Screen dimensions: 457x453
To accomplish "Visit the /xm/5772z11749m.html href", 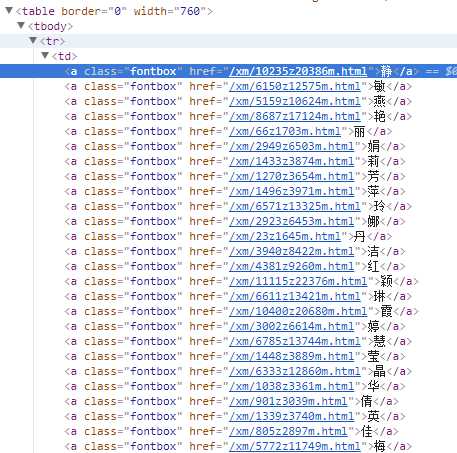I will pyautogui.click(x=295, y=446).
